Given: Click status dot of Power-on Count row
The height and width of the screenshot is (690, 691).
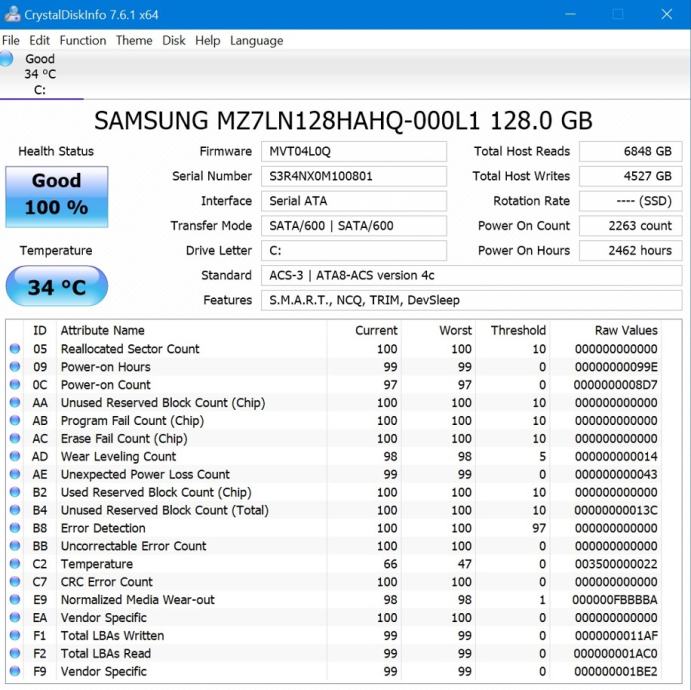Looking at the screenshot, I should 15,385.
